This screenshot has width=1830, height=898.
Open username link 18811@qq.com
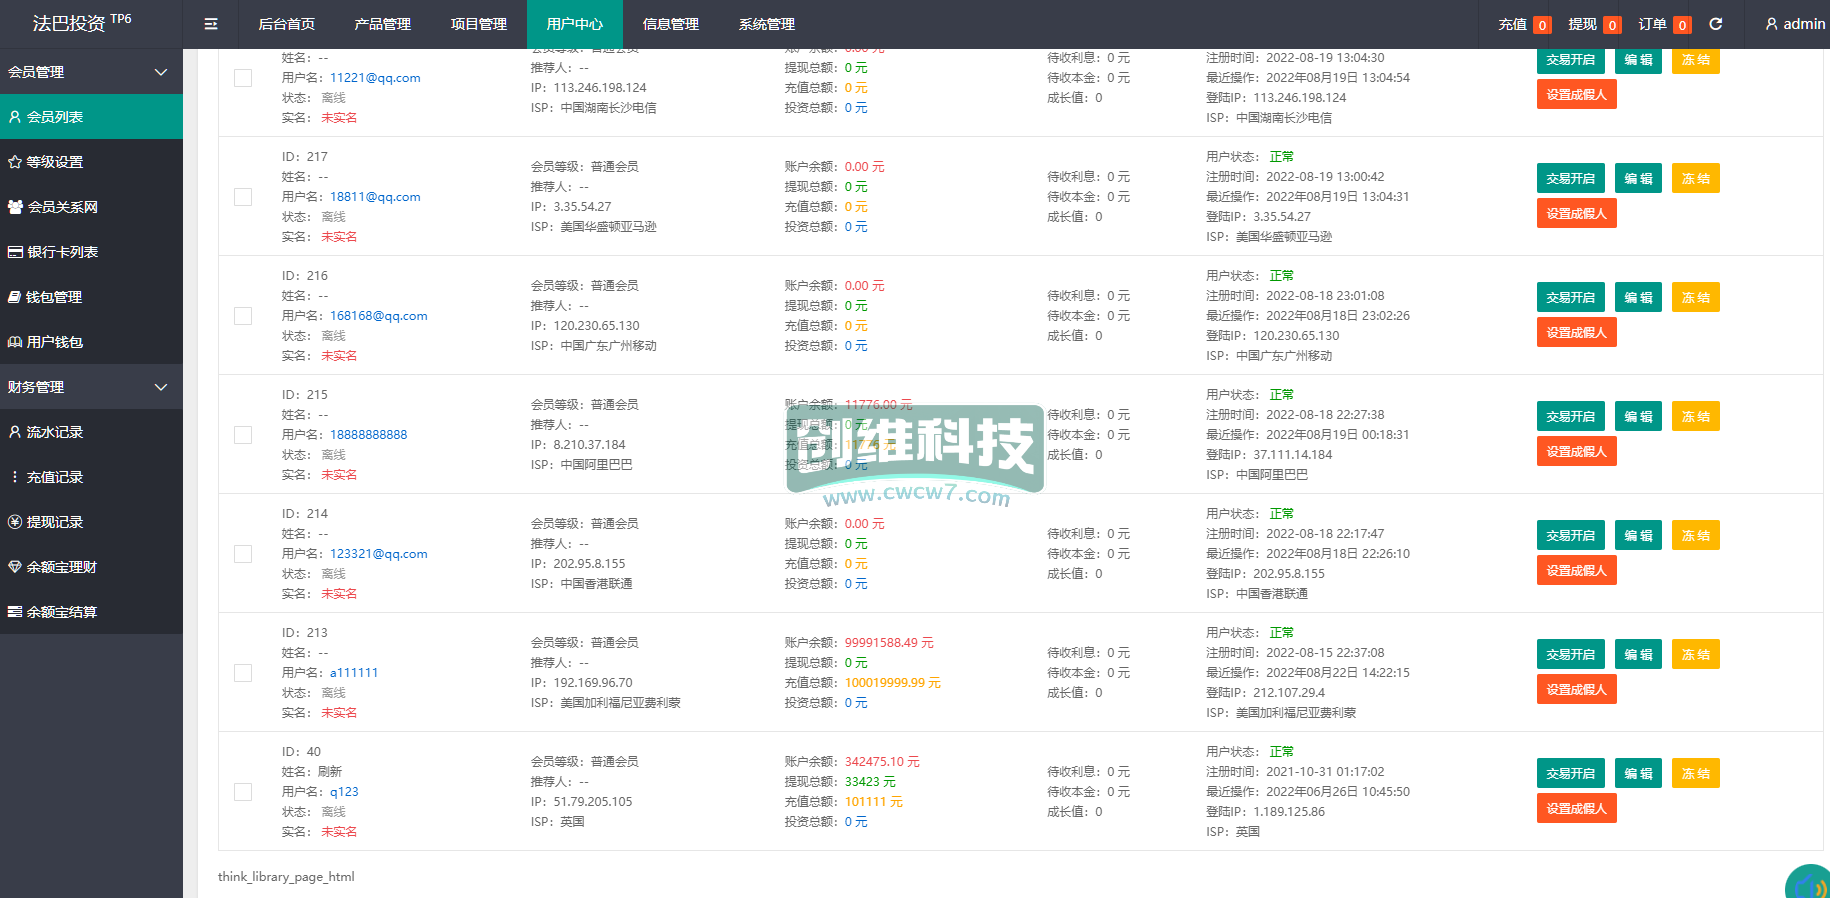pos(375,197)
